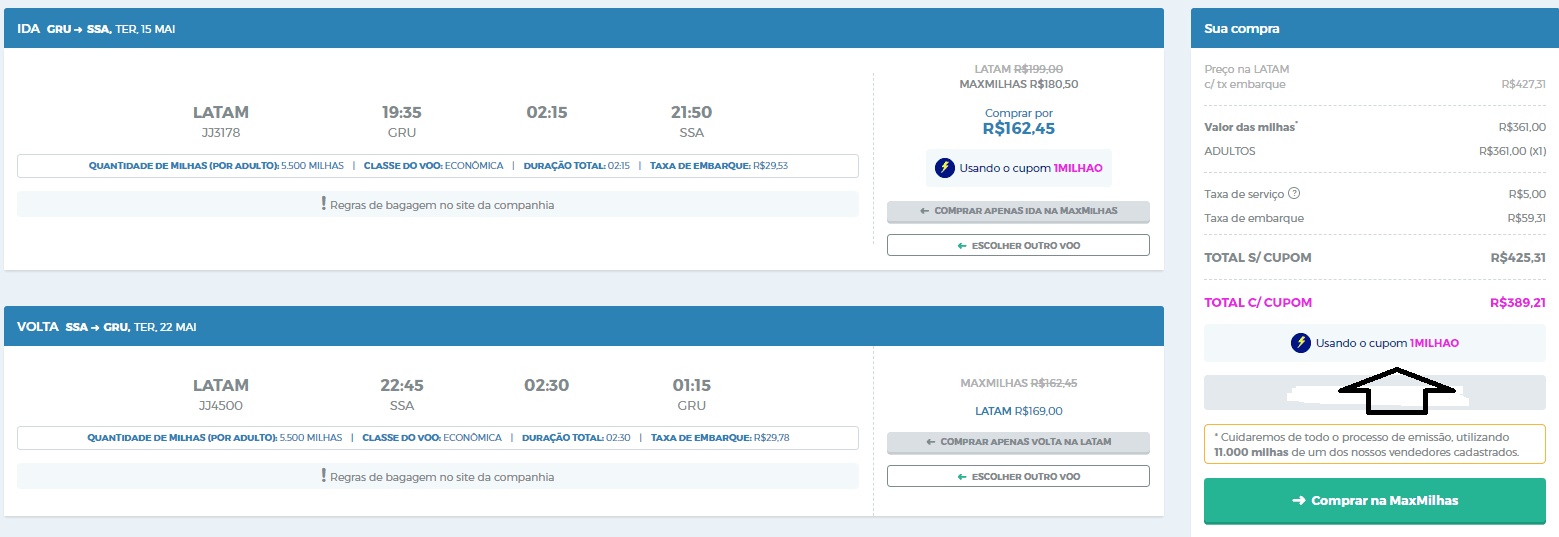Click the lightning coupon icon in purchase summary
The height and width of the screenshot is (537, 1559).
pyautogui.click(x=1301, y=343)
